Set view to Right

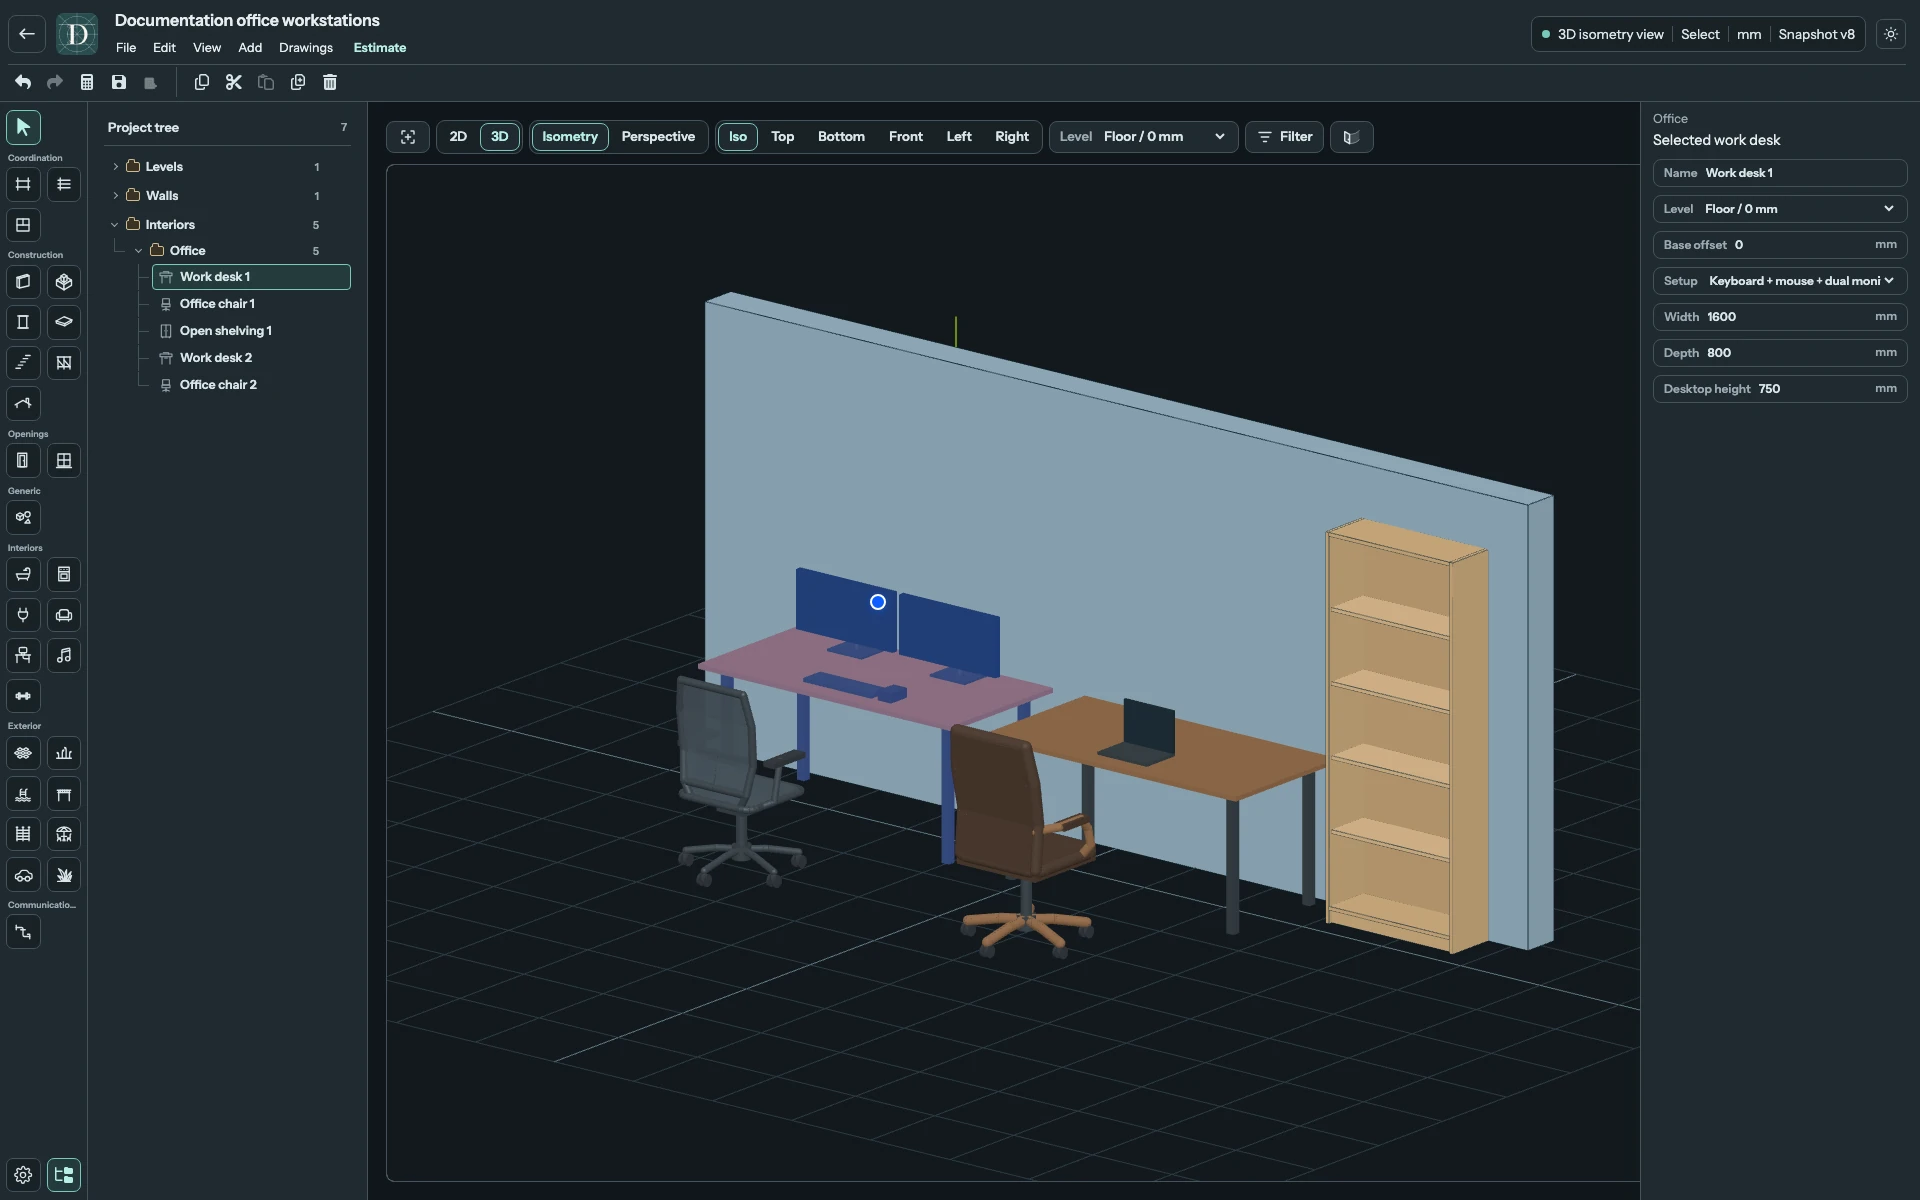click(x=1012, y=137)
